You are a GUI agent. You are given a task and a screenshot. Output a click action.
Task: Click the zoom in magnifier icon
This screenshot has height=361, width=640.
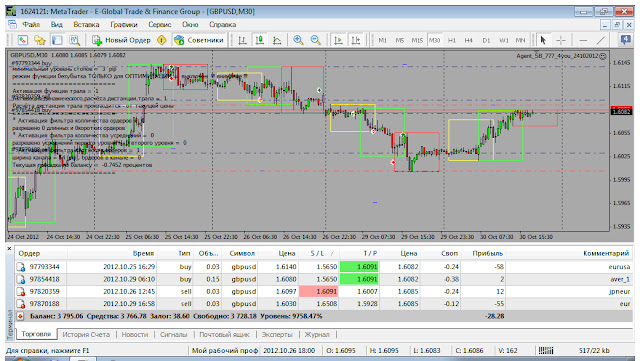pyautogui.click(x=298, y=40)
